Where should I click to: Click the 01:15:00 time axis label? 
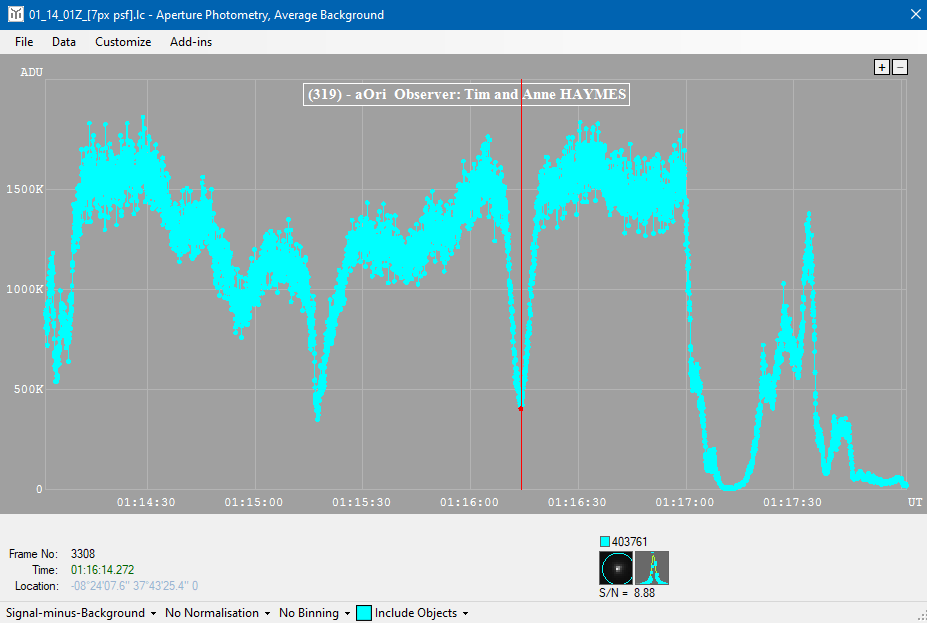point(253,502)
